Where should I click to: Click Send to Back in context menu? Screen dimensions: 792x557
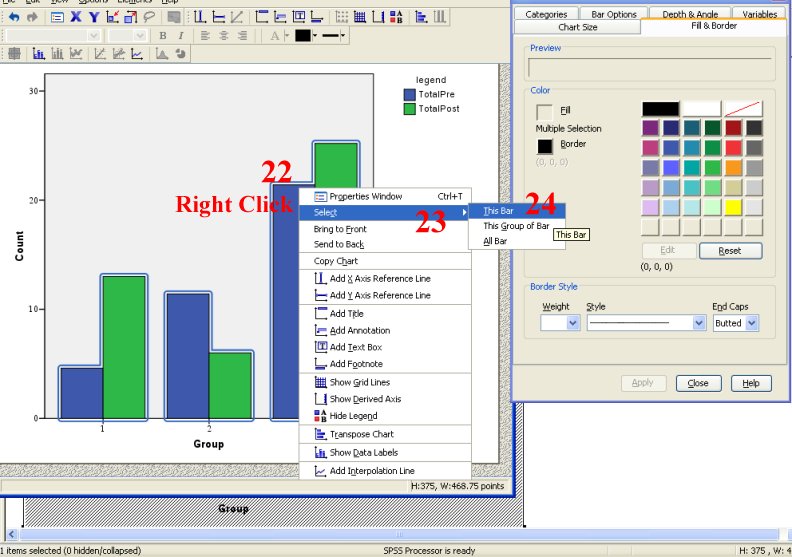coord(385,244)
